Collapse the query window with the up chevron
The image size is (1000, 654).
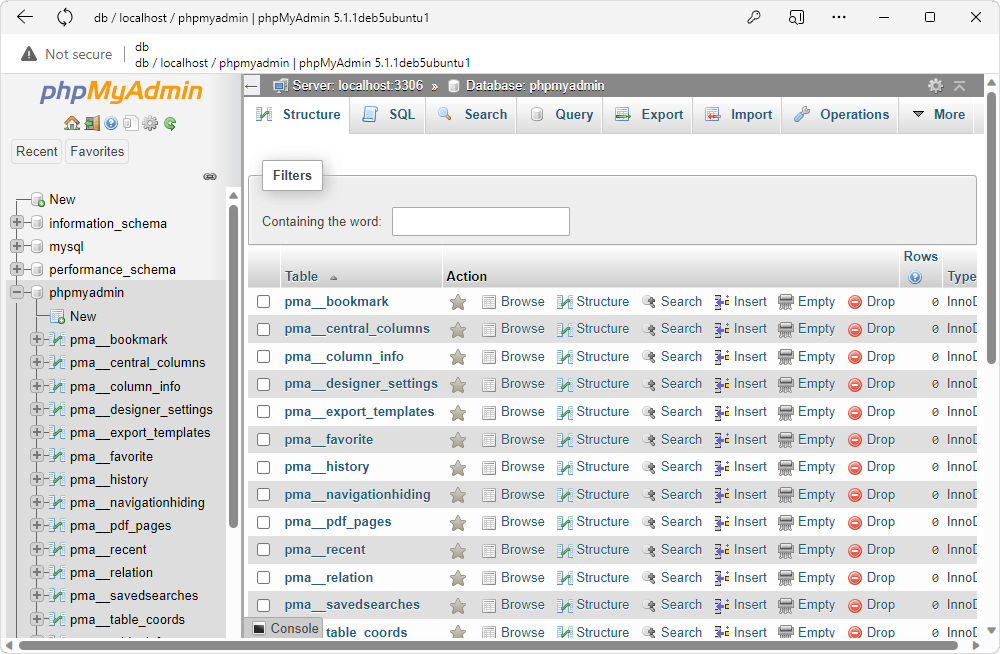[x=959, y=87]
